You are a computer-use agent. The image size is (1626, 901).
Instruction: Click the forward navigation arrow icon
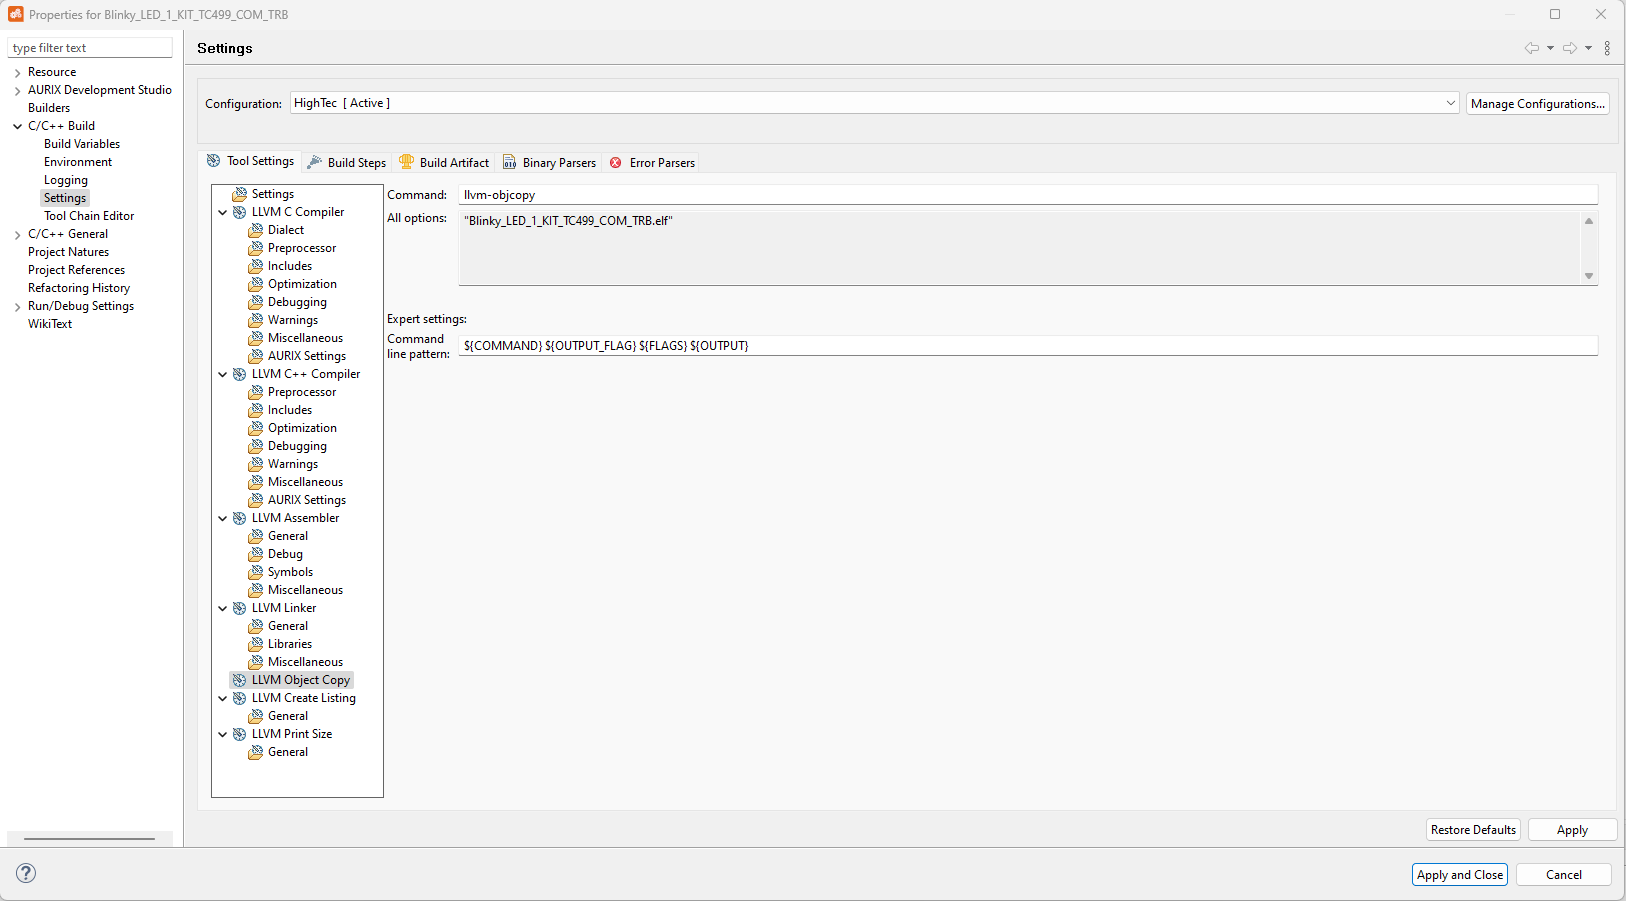1570,47
